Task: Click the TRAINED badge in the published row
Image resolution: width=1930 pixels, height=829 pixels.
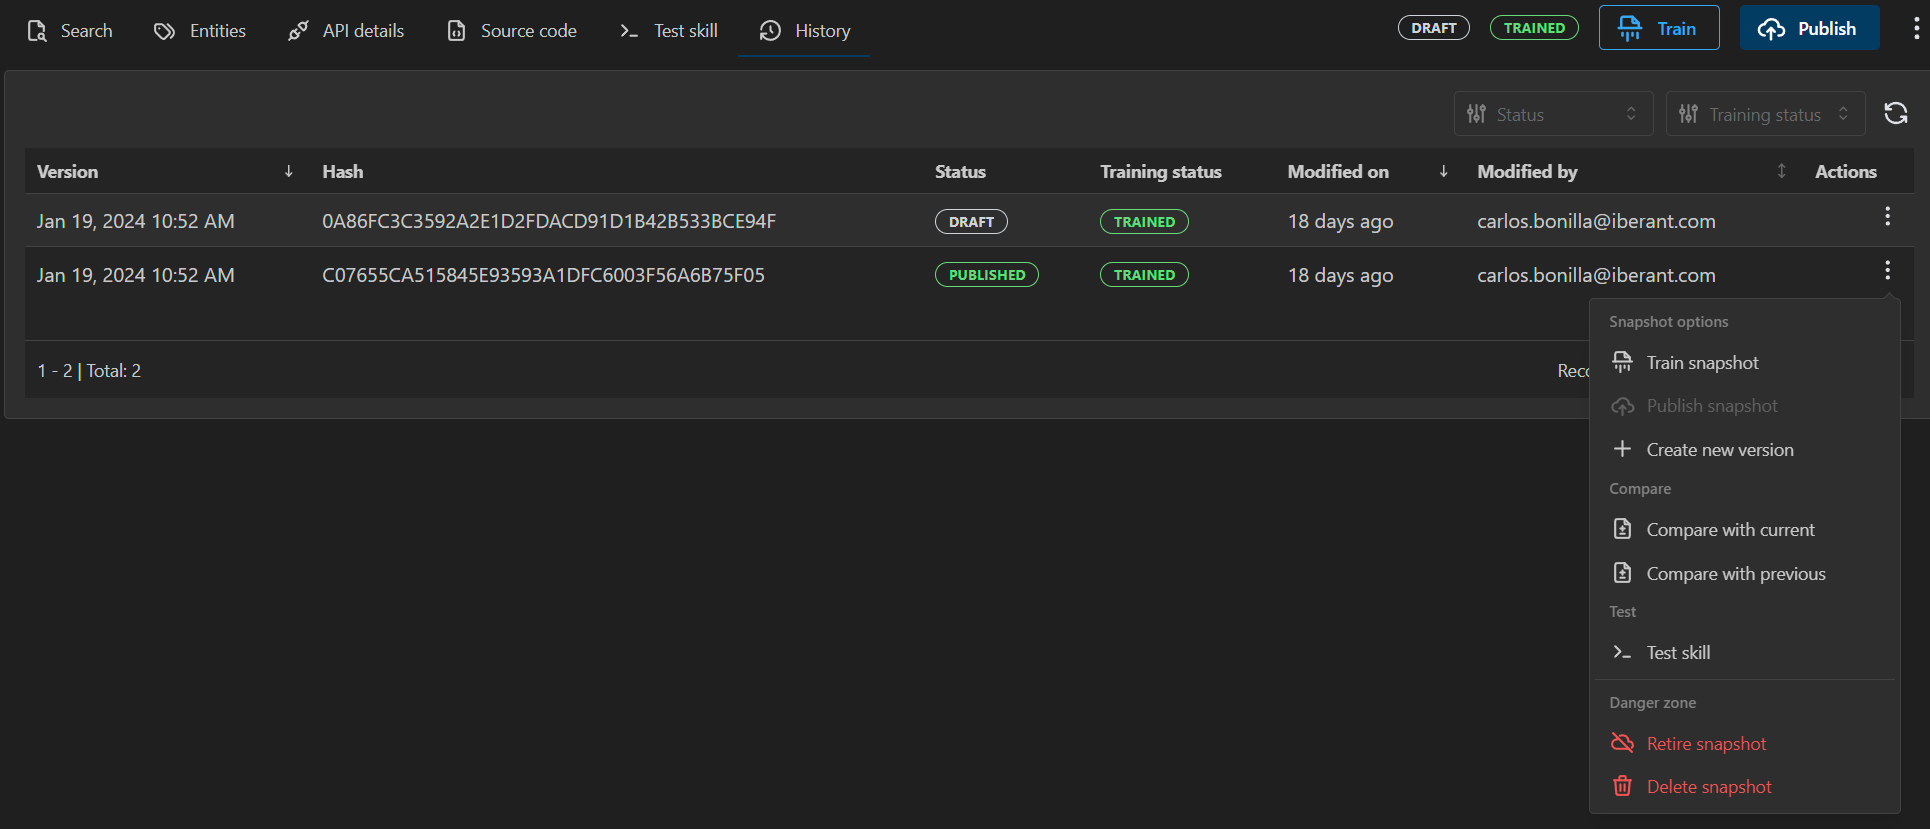Action: tap(1144, 275)
